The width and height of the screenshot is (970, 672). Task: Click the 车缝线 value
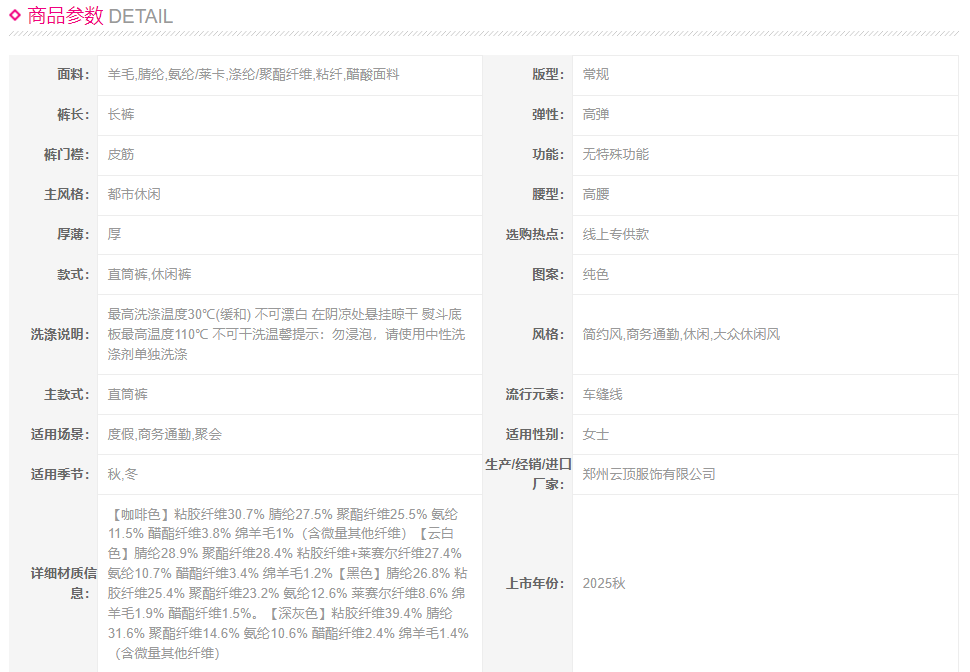click(603, 395)
